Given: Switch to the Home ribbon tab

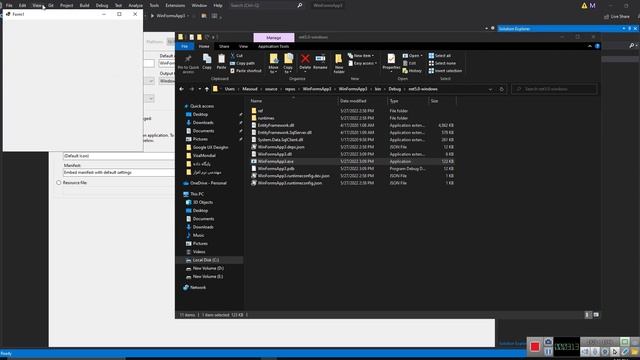Looking at the screenshot, I should click(x=204, y=47).
